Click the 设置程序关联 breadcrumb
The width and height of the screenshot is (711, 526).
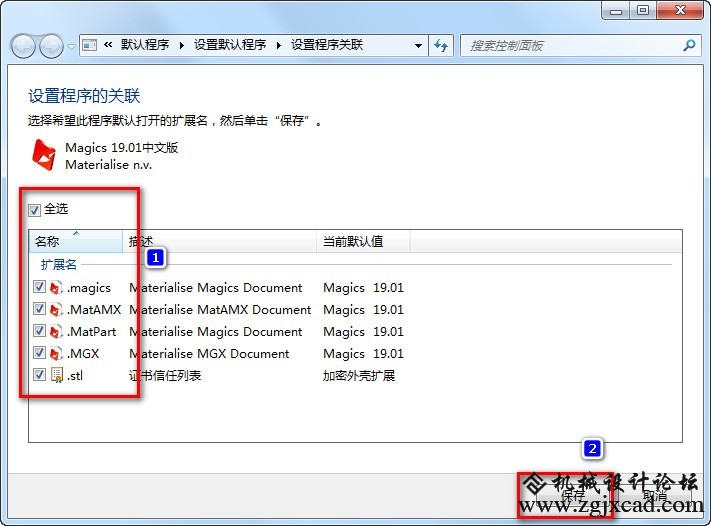pyautogui.click(x=326, y=45)
